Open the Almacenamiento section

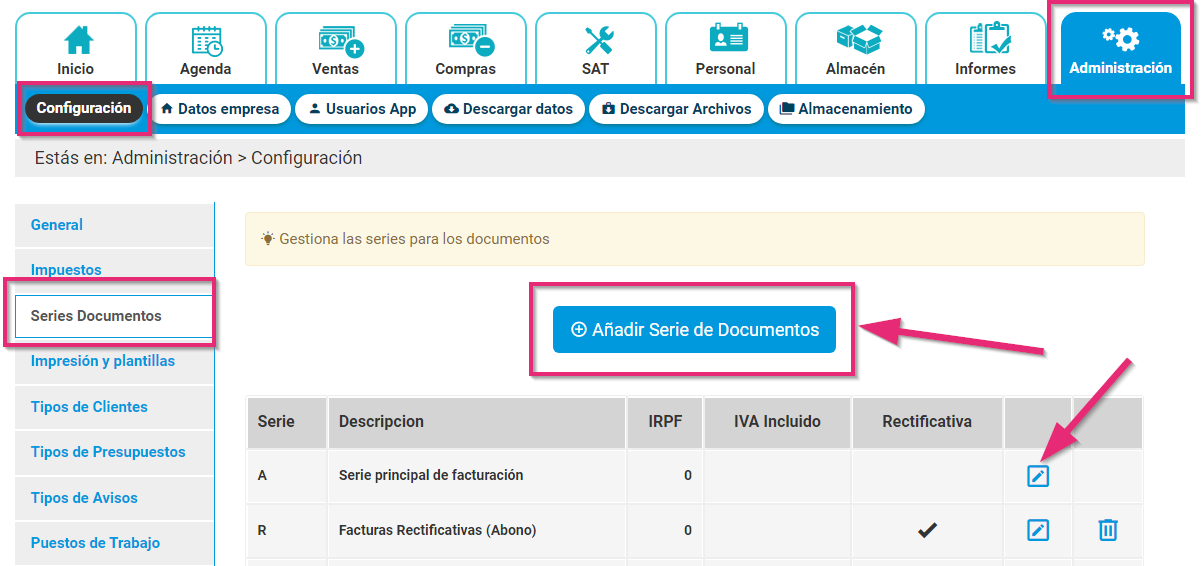tap(846, 109)
